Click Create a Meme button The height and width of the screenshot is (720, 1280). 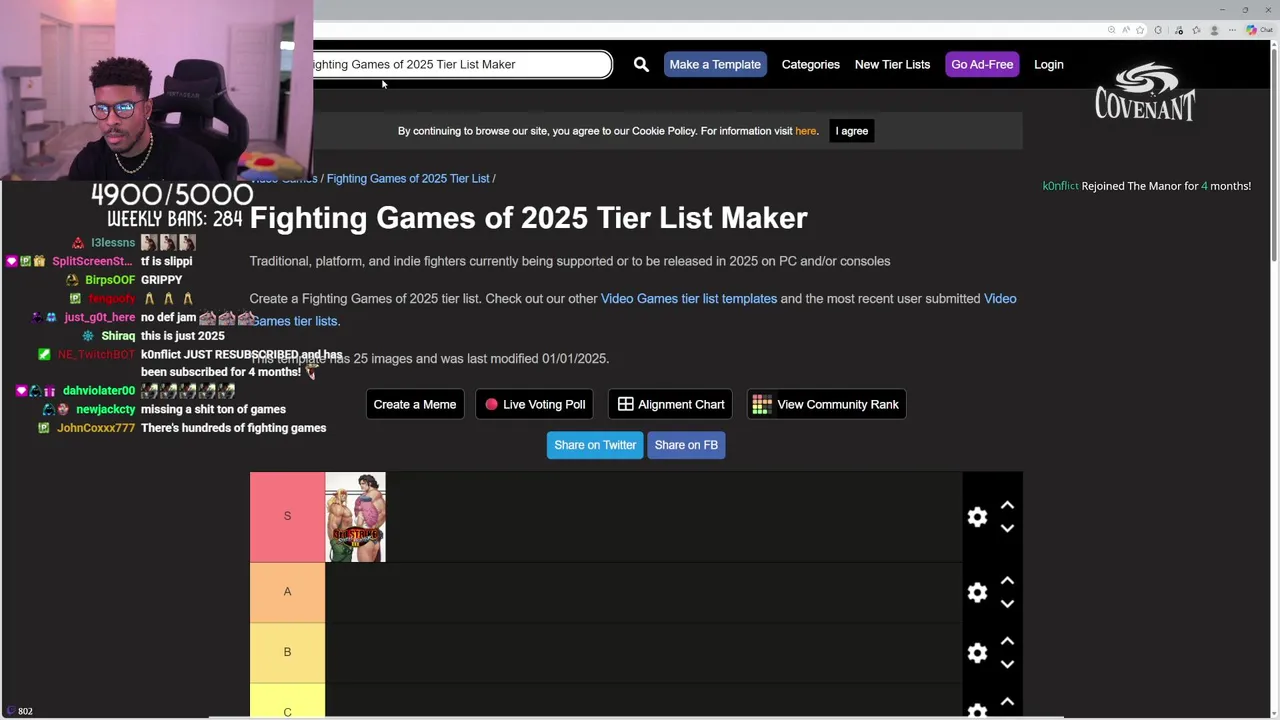[414, 404]
